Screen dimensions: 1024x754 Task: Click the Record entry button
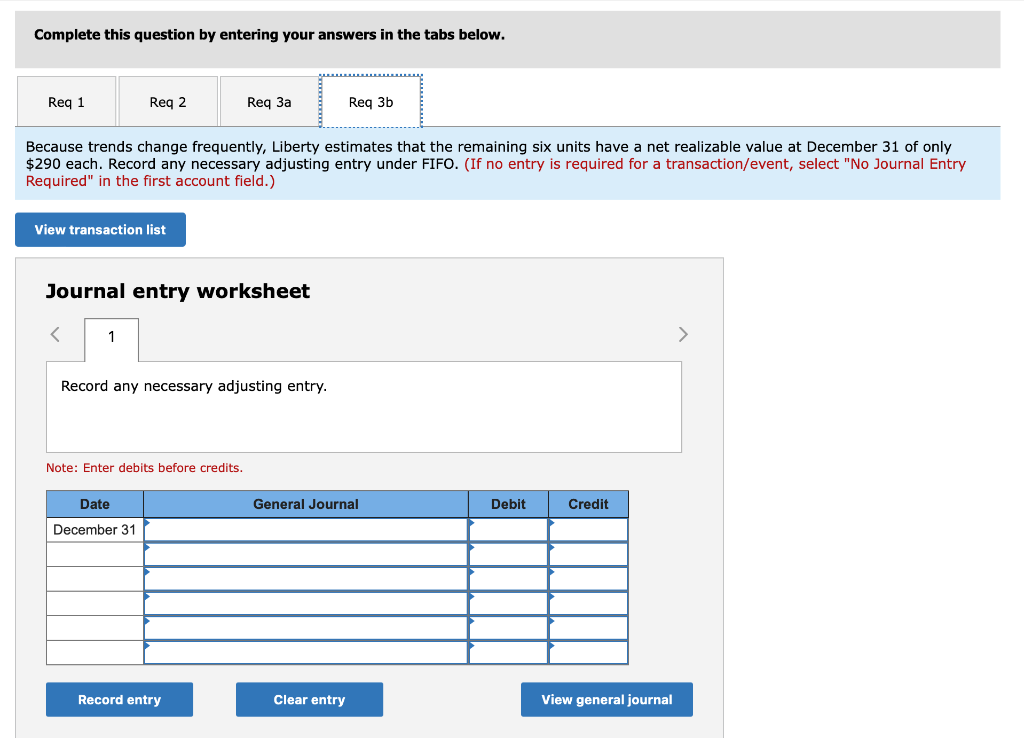[120, 700]
